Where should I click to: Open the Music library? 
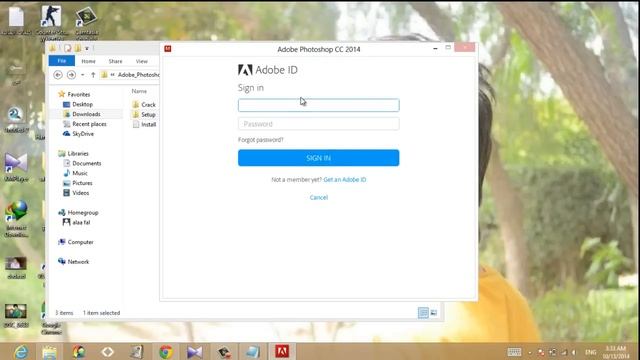(80, 173)
